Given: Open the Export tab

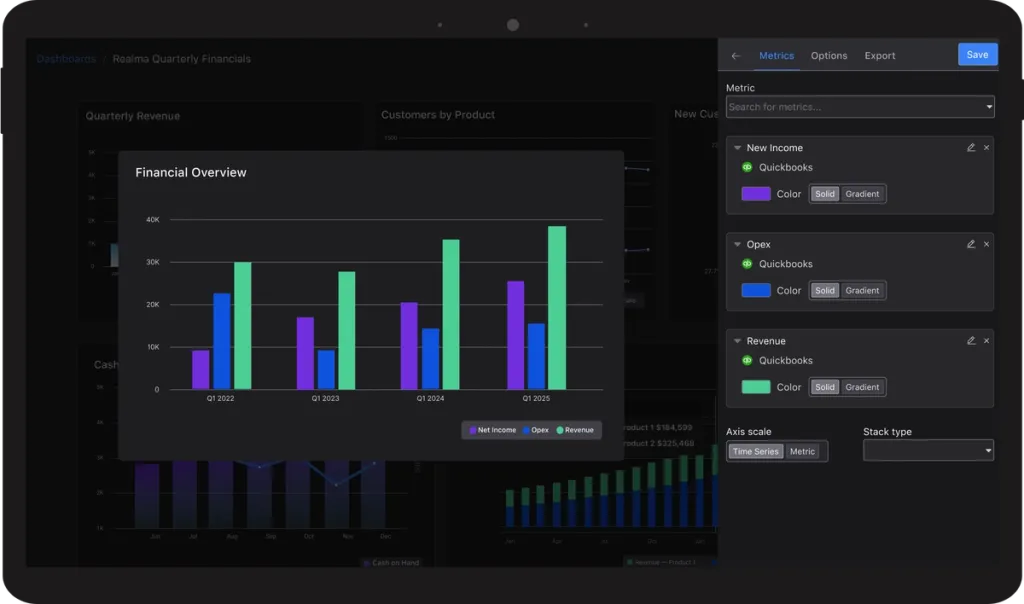Looking at the screenshot, I should tap(880, 56).
